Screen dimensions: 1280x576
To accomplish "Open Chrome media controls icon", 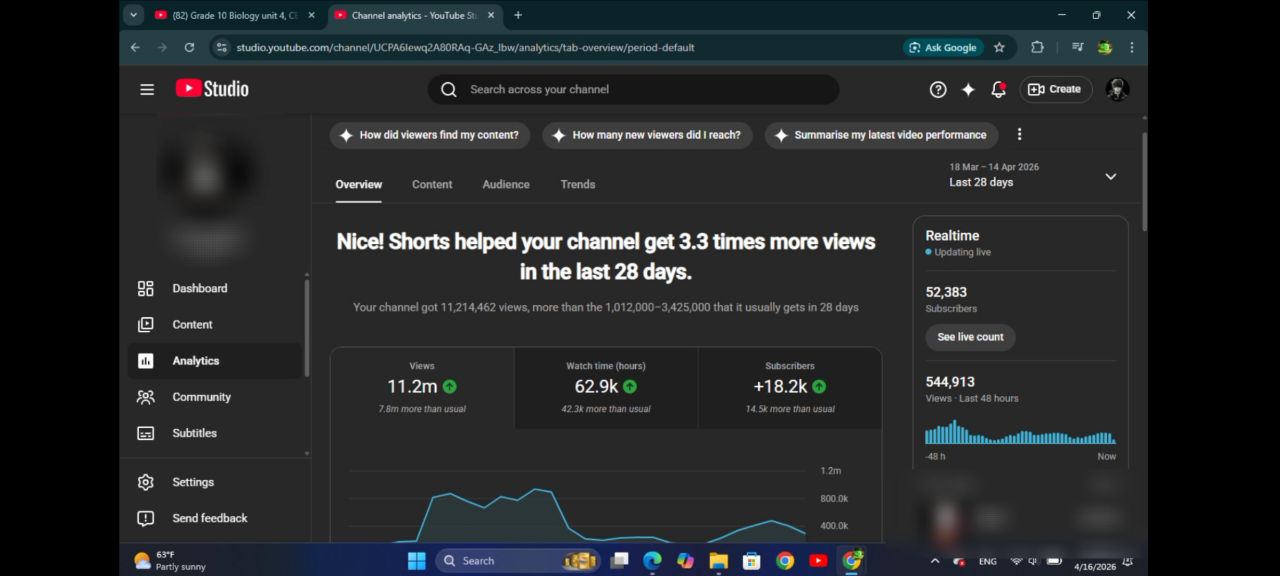I will point(1077,47).
